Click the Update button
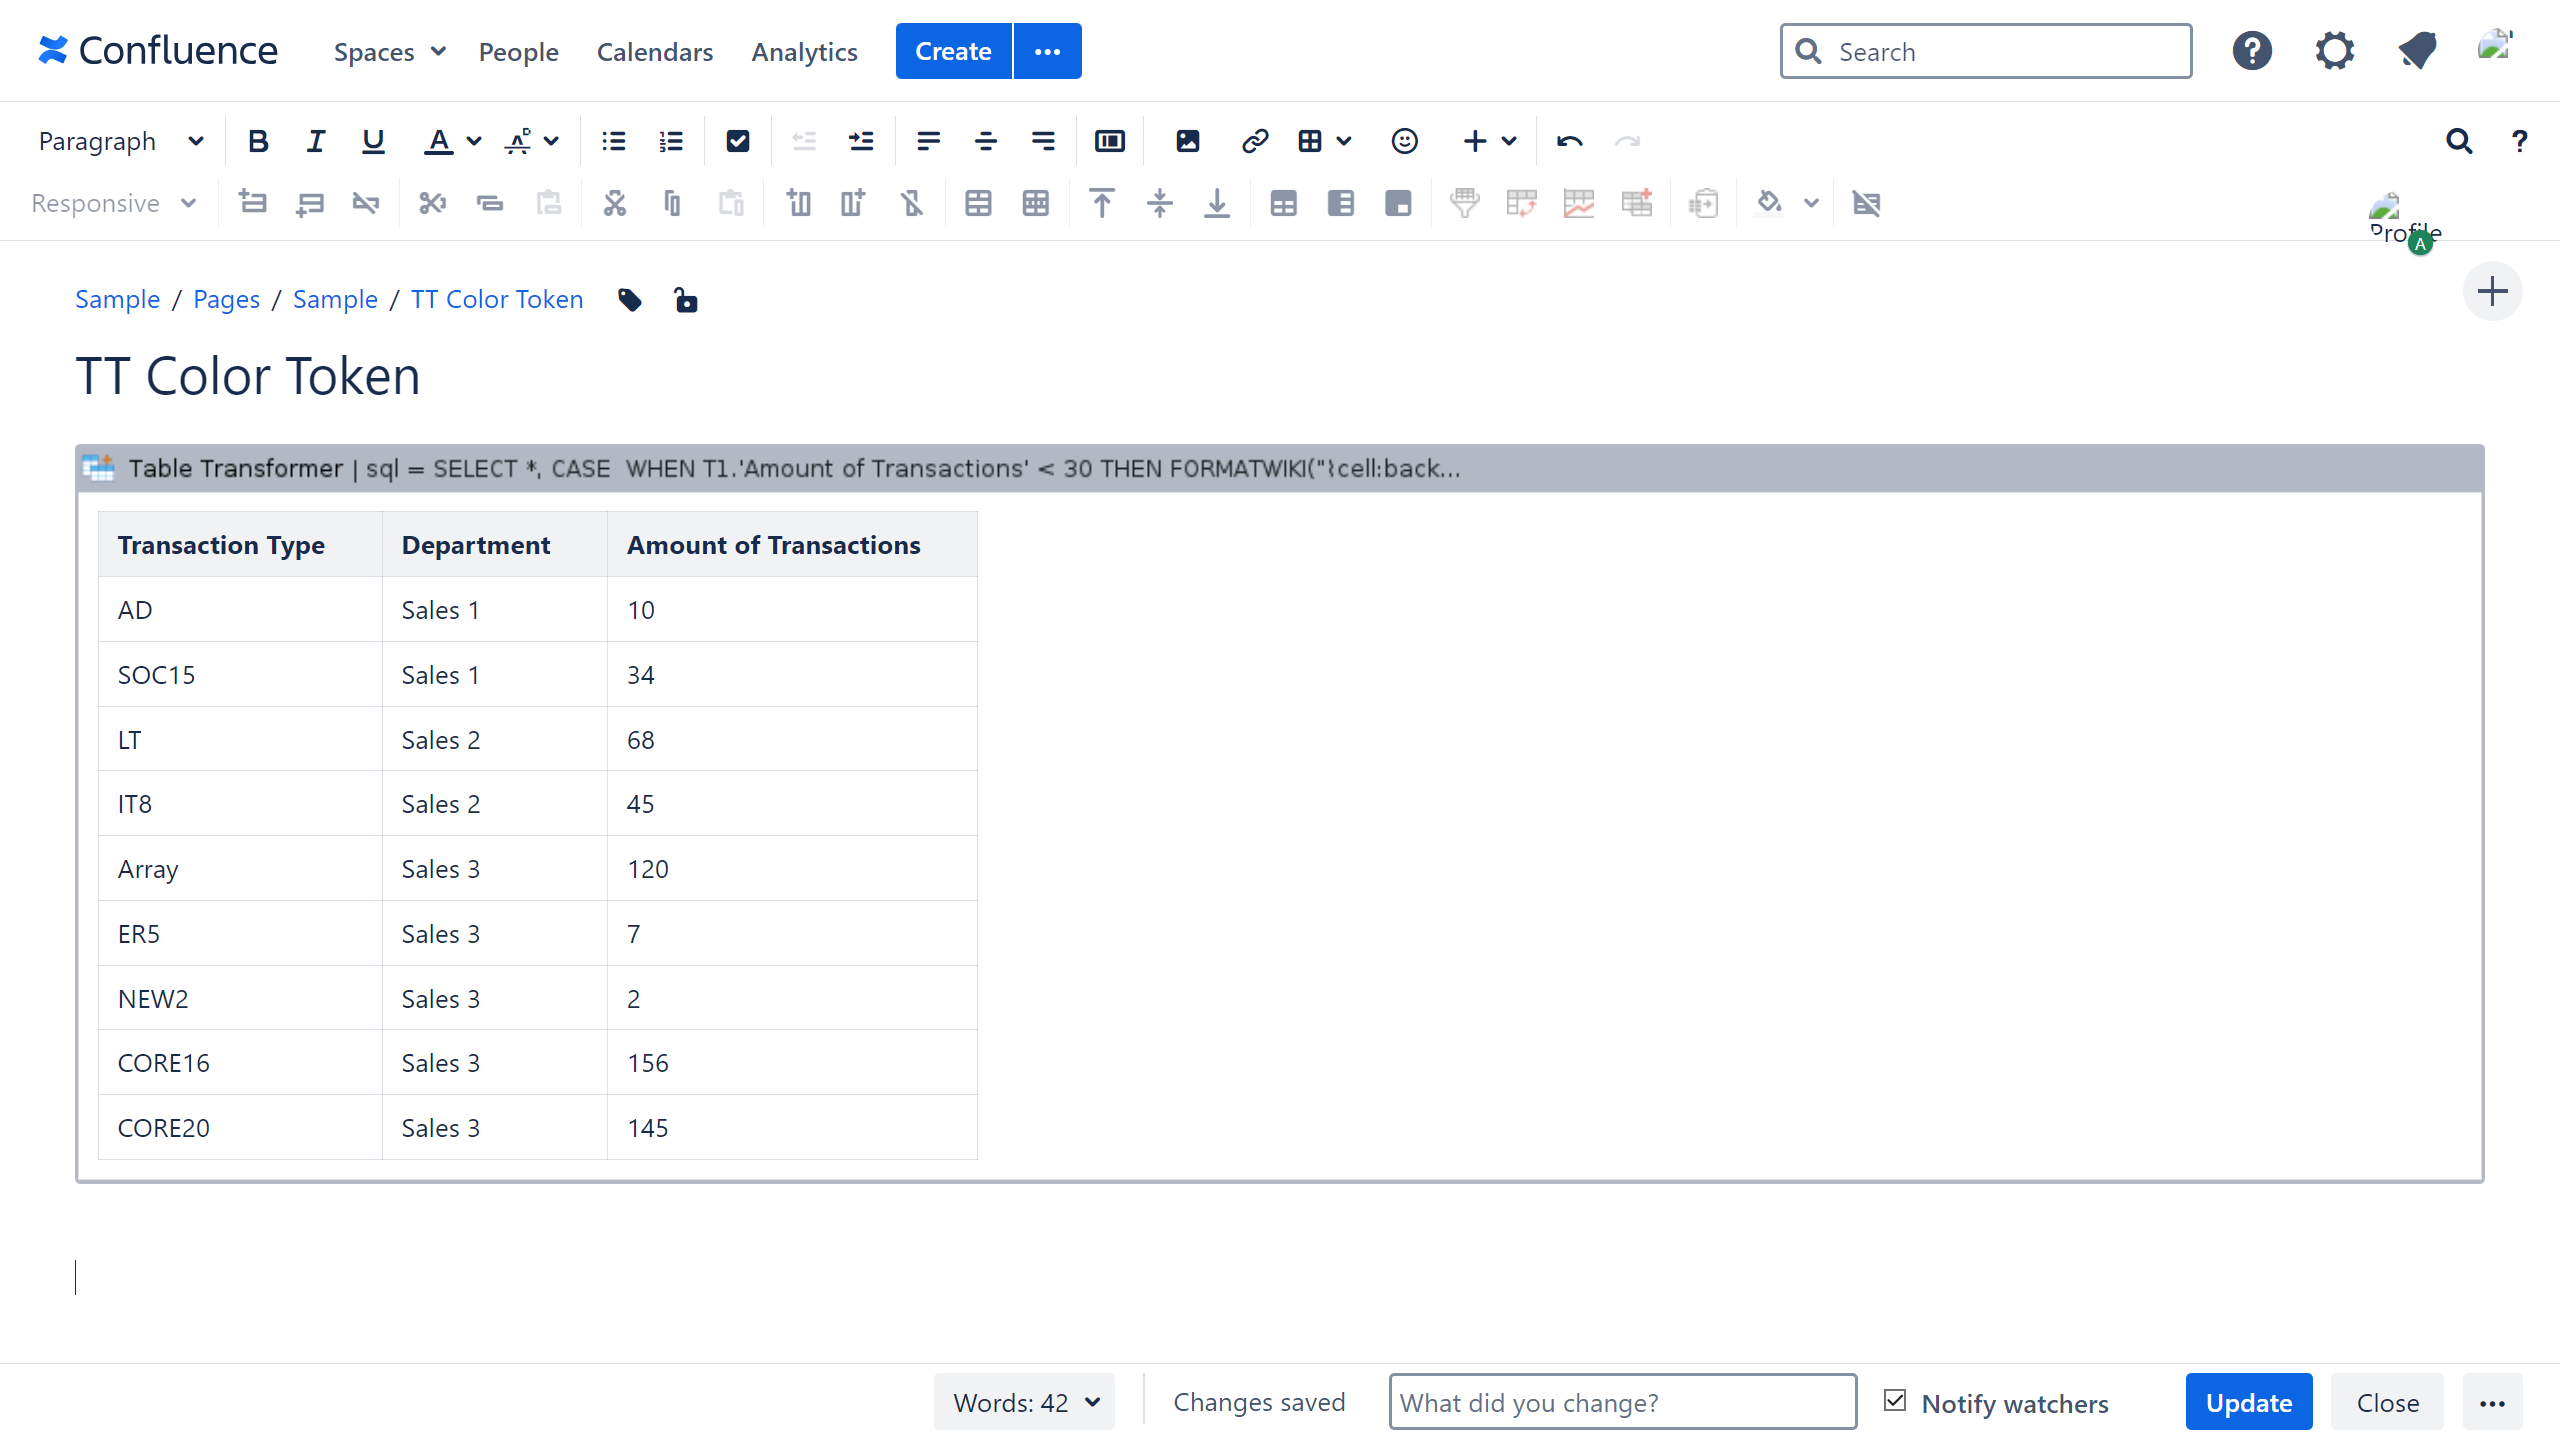 pos(2248,1402)
